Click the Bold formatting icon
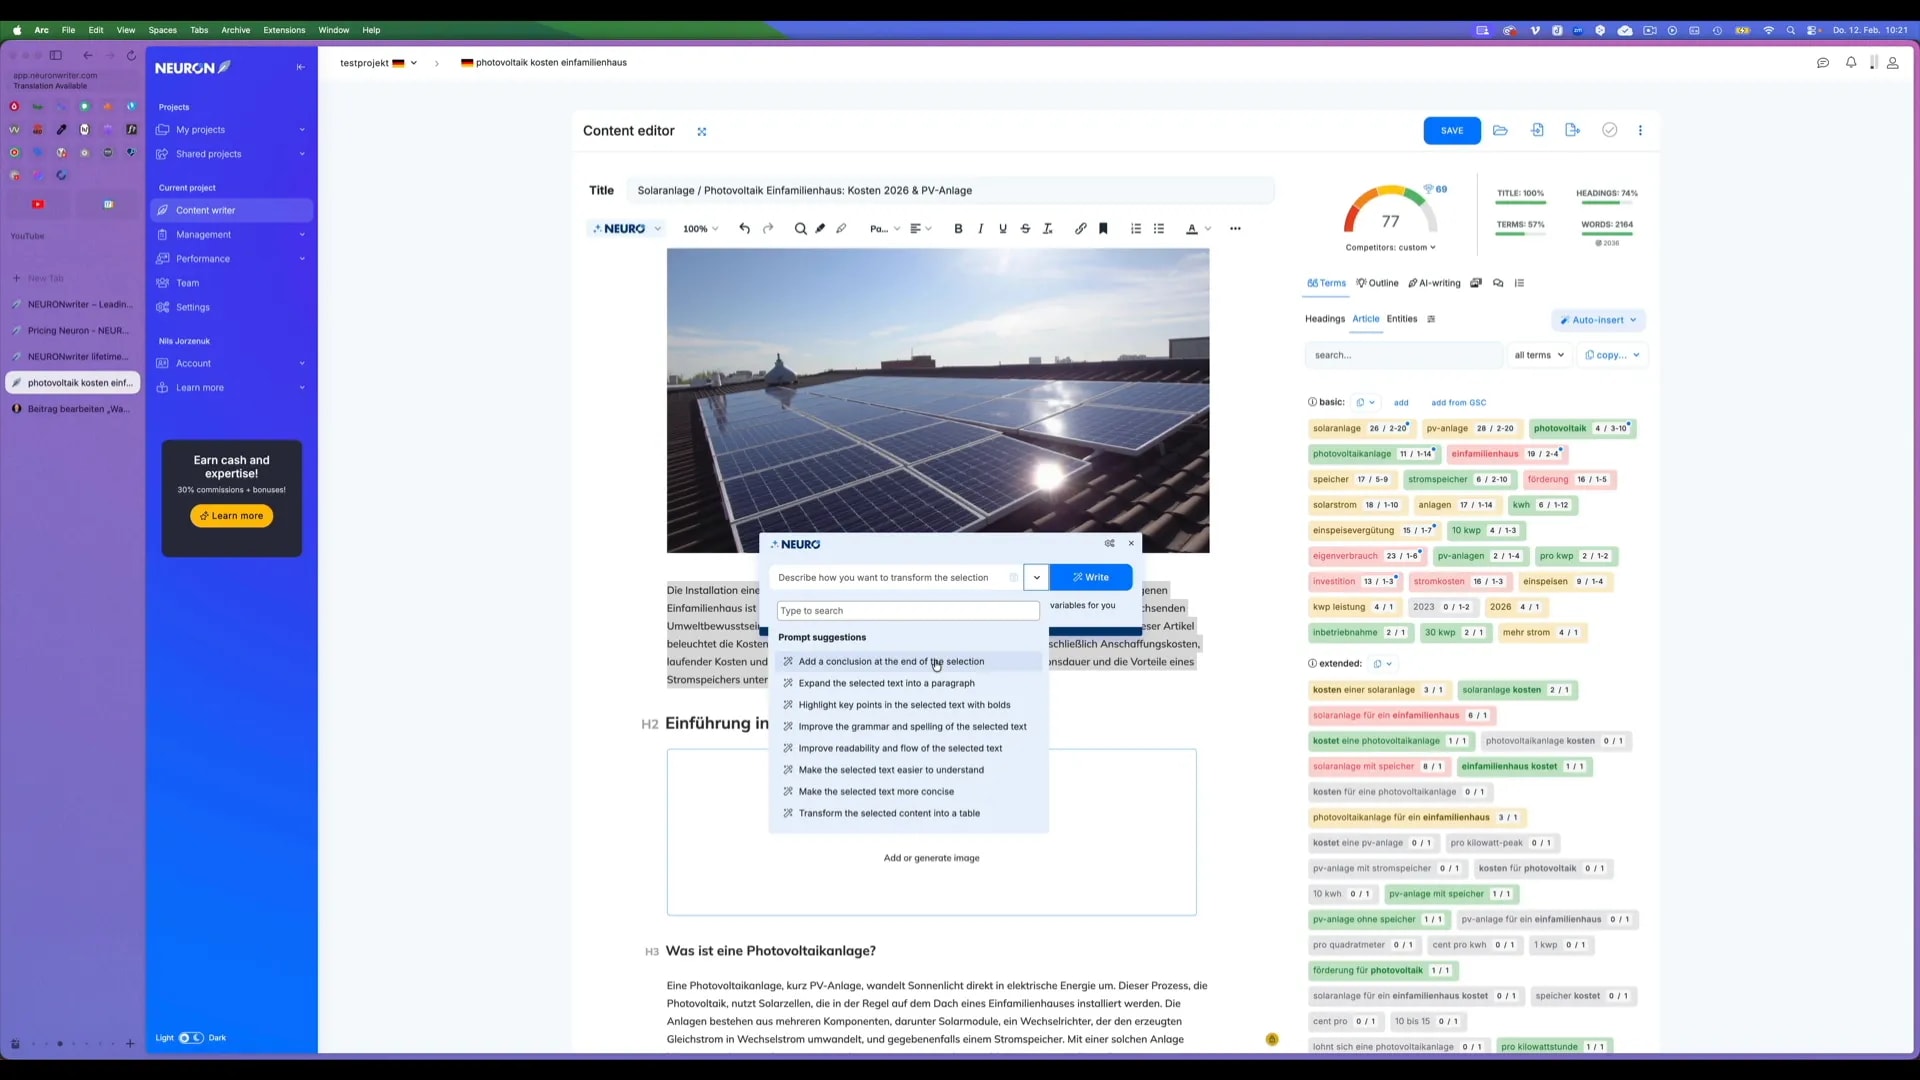This screenshot has height=1080, width=1920. click(x=958, y=229)
